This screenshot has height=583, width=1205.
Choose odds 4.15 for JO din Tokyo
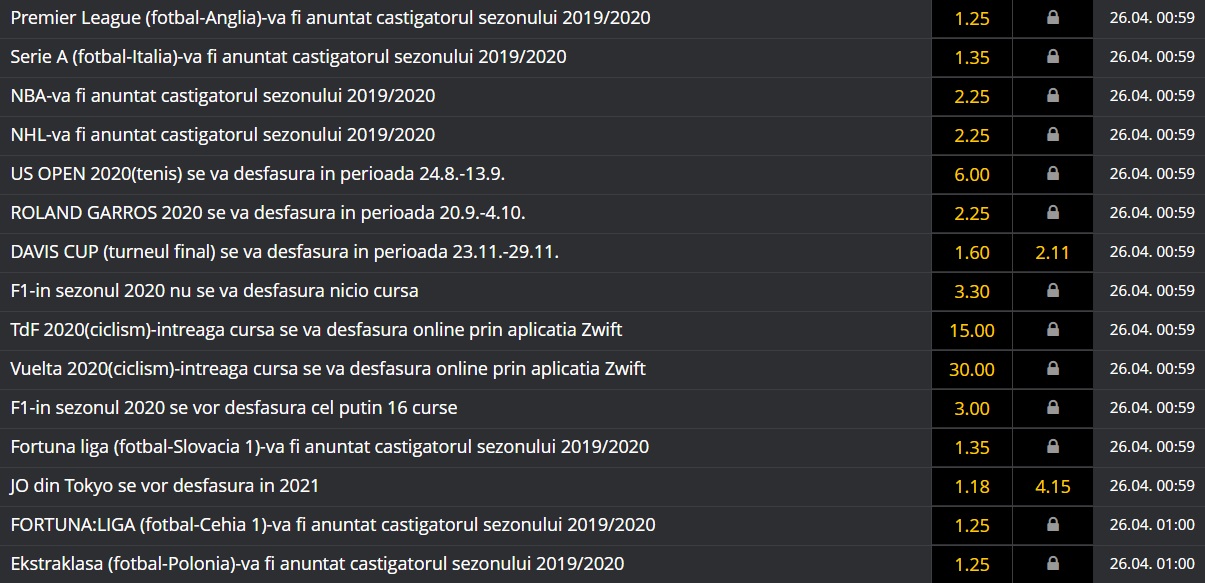(x=1052, y=486)
